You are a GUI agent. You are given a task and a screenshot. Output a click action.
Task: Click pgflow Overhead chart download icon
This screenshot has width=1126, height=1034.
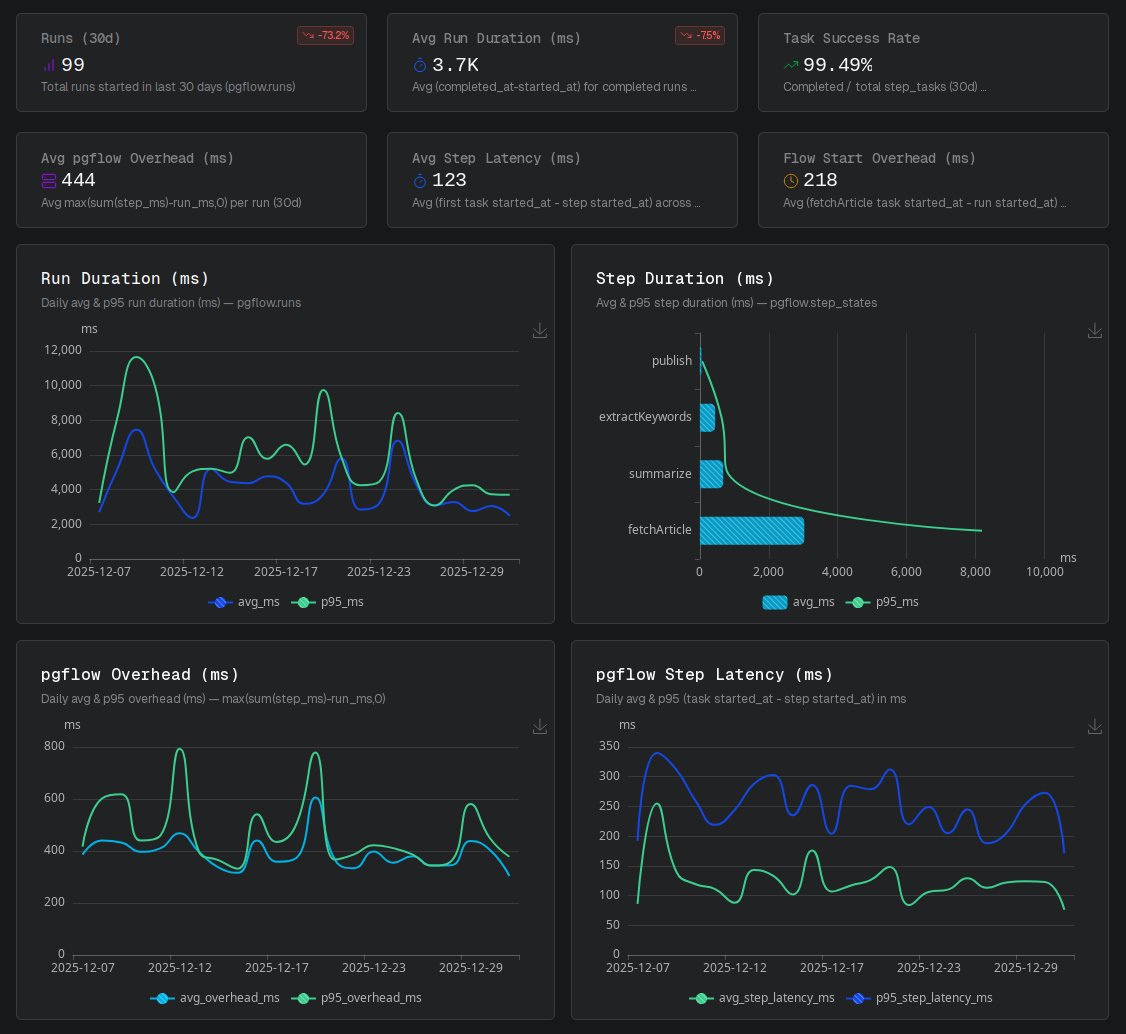point(540,727)
